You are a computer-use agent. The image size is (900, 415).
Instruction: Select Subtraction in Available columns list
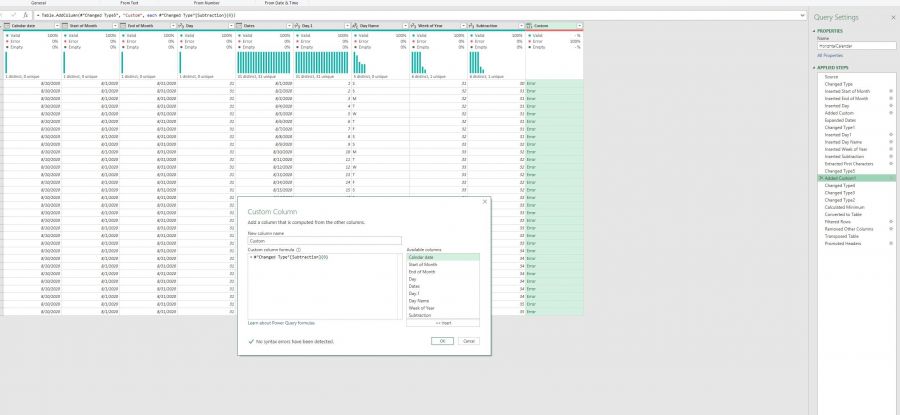443,315
